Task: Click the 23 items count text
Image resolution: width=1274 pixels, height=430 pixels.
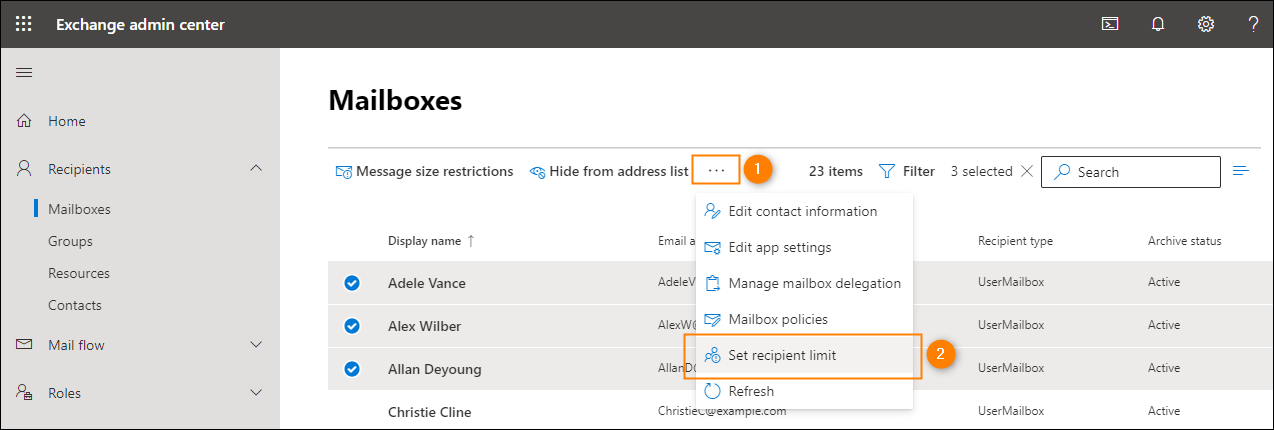Action: pyautogui.click(x=836, y=172)
